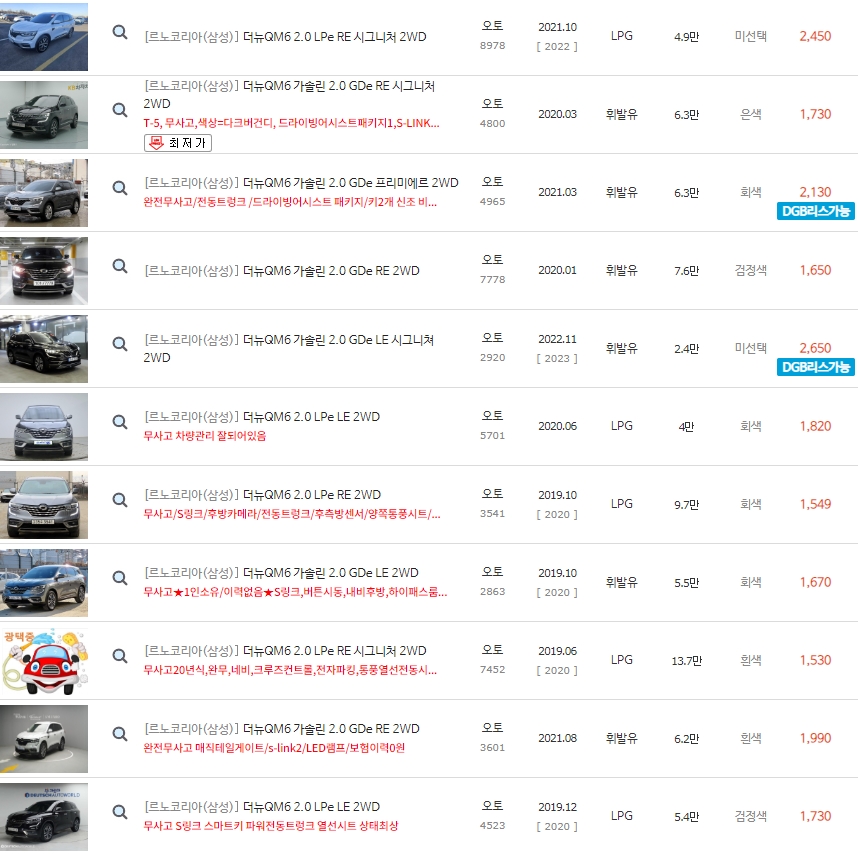Click DGB리스가능 badge under price 2,130
The height and width of the screenshot is (854, 858).
815,211
